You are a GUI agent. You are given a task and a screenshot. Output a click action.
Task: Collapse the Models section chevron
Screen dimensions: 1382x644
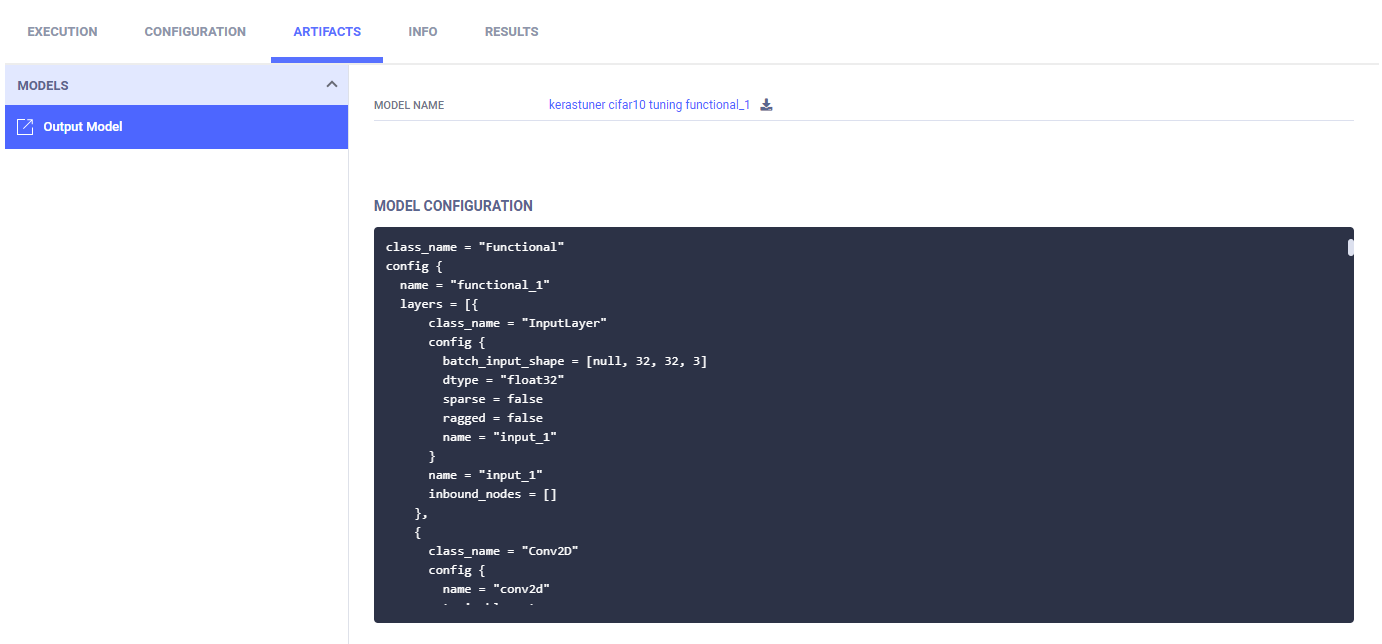pyautogui.click(x=332, y=85)
